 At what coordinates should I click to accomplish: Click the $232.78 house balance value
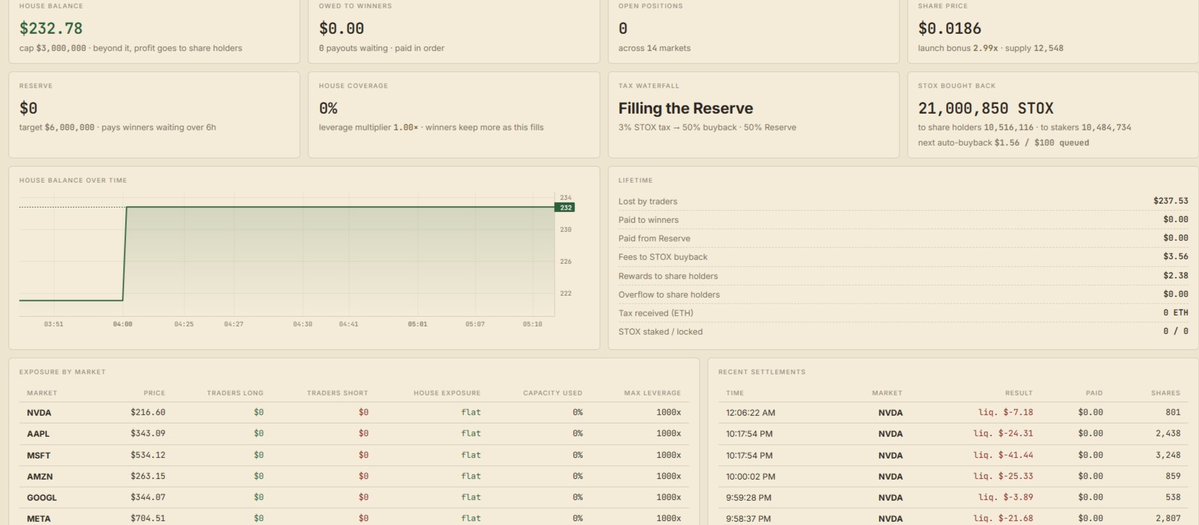tap(50, 28)
